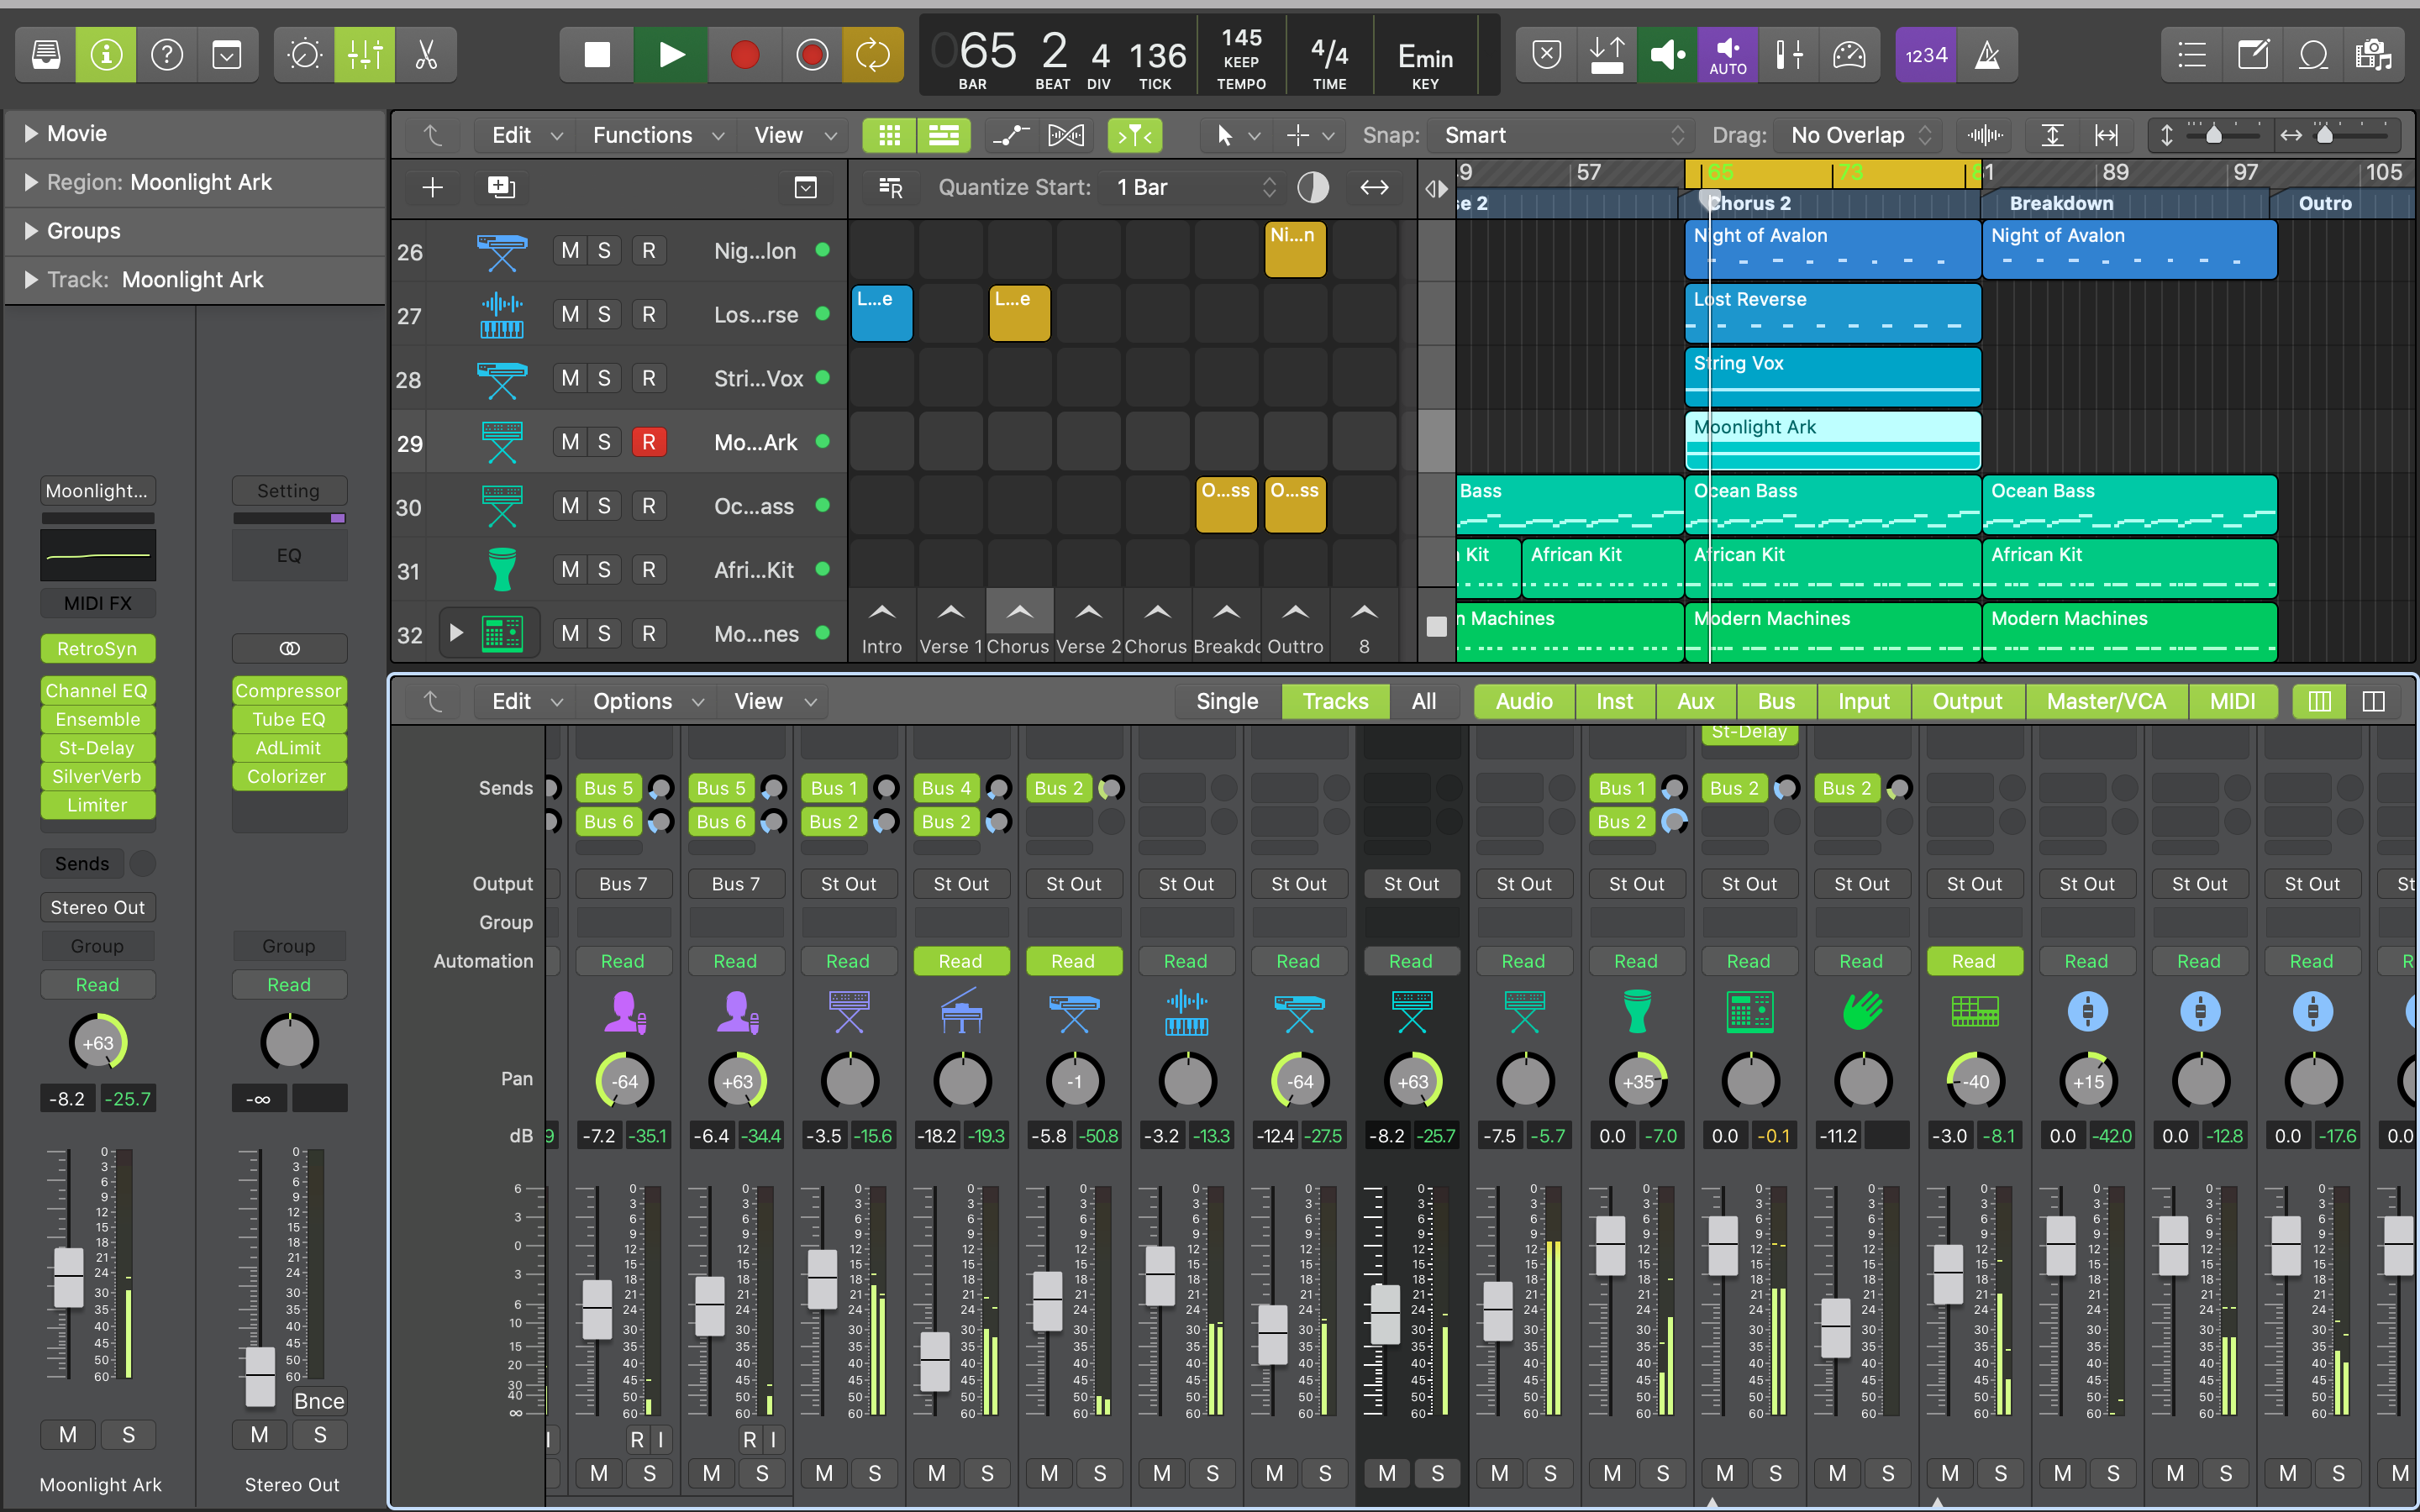Click the Scissors editors icon

click(426, 55)
